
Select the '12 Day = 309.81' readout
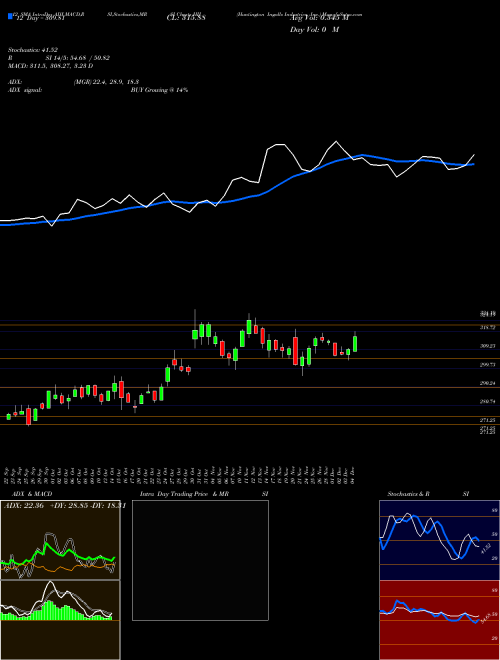tap(40, 18)
